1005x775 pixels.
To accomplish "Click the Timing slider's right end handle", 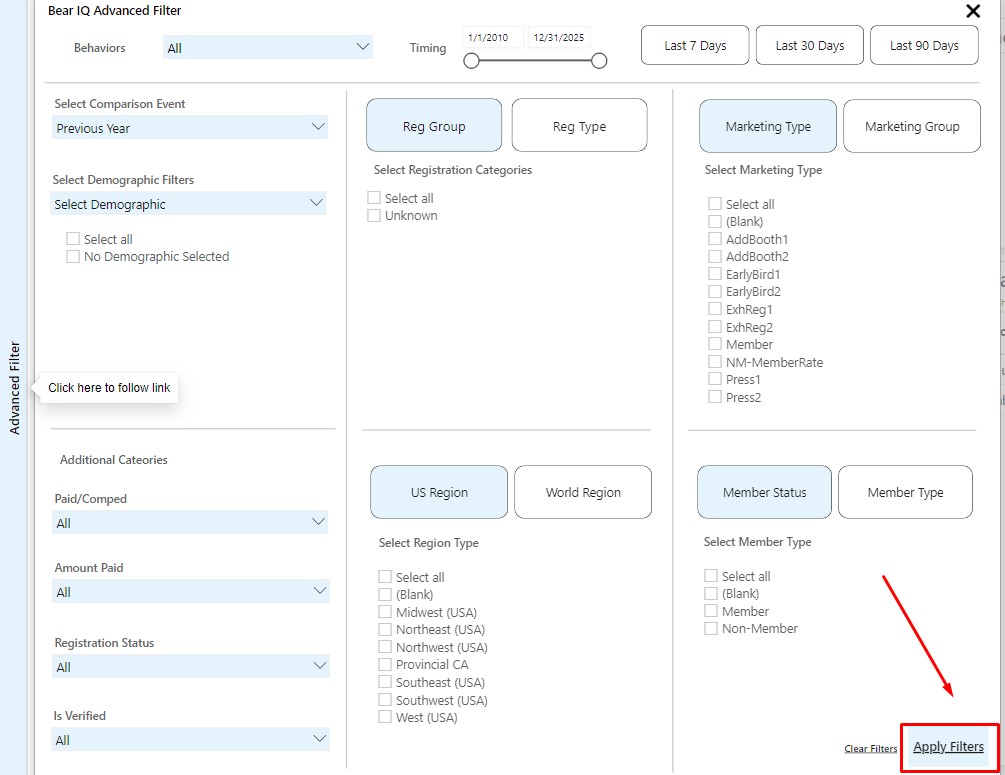I will click(x=599, y=61).
